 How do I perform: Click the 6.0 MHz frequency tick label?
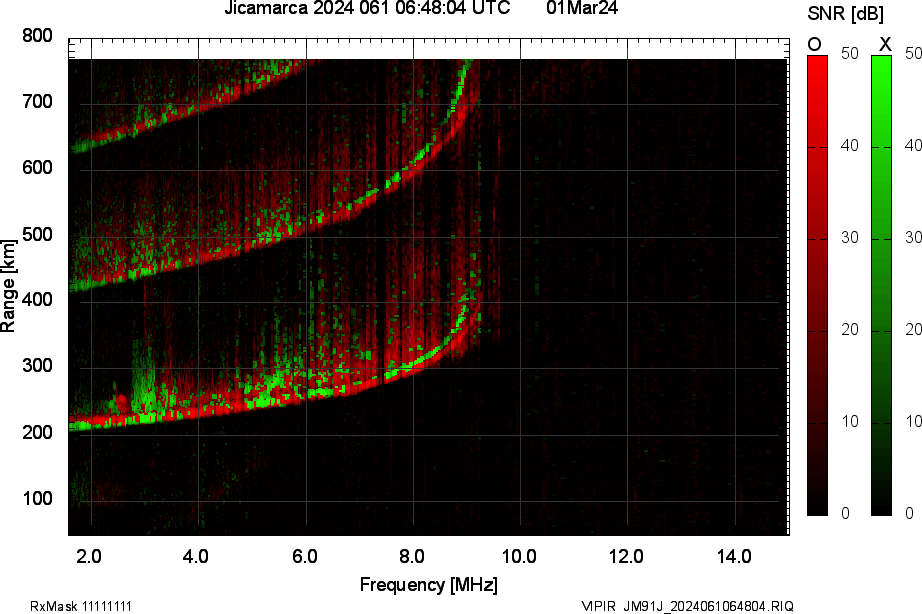[305, 556]
